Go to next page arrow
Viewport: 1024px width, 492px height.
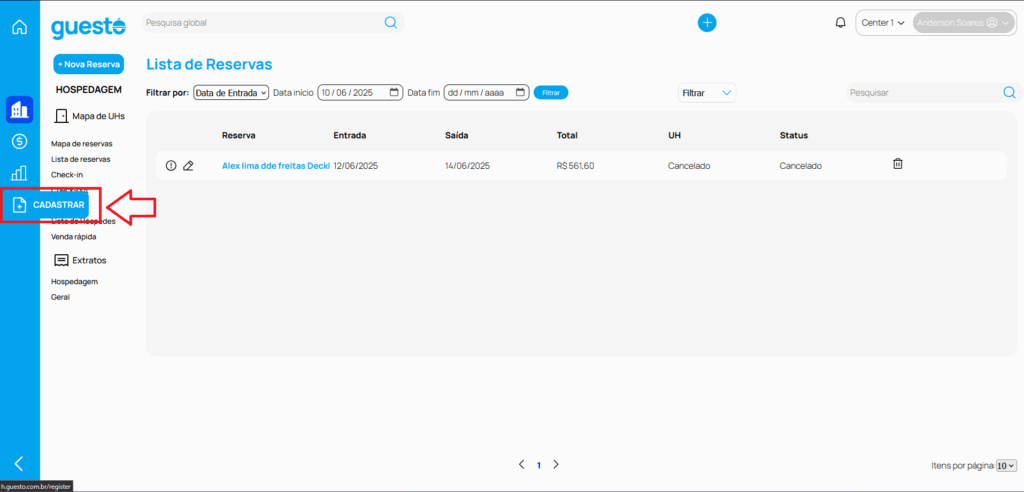tap(556, 465)
